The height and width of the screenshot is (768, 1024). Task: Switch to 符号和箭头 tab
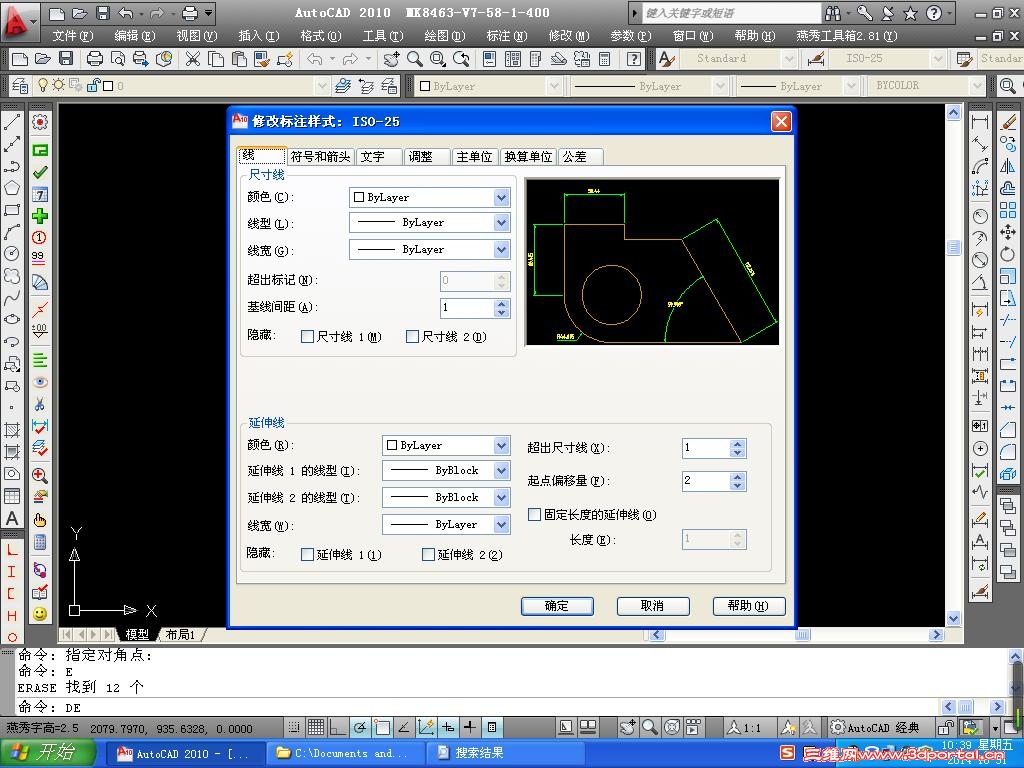click(320, 157)
